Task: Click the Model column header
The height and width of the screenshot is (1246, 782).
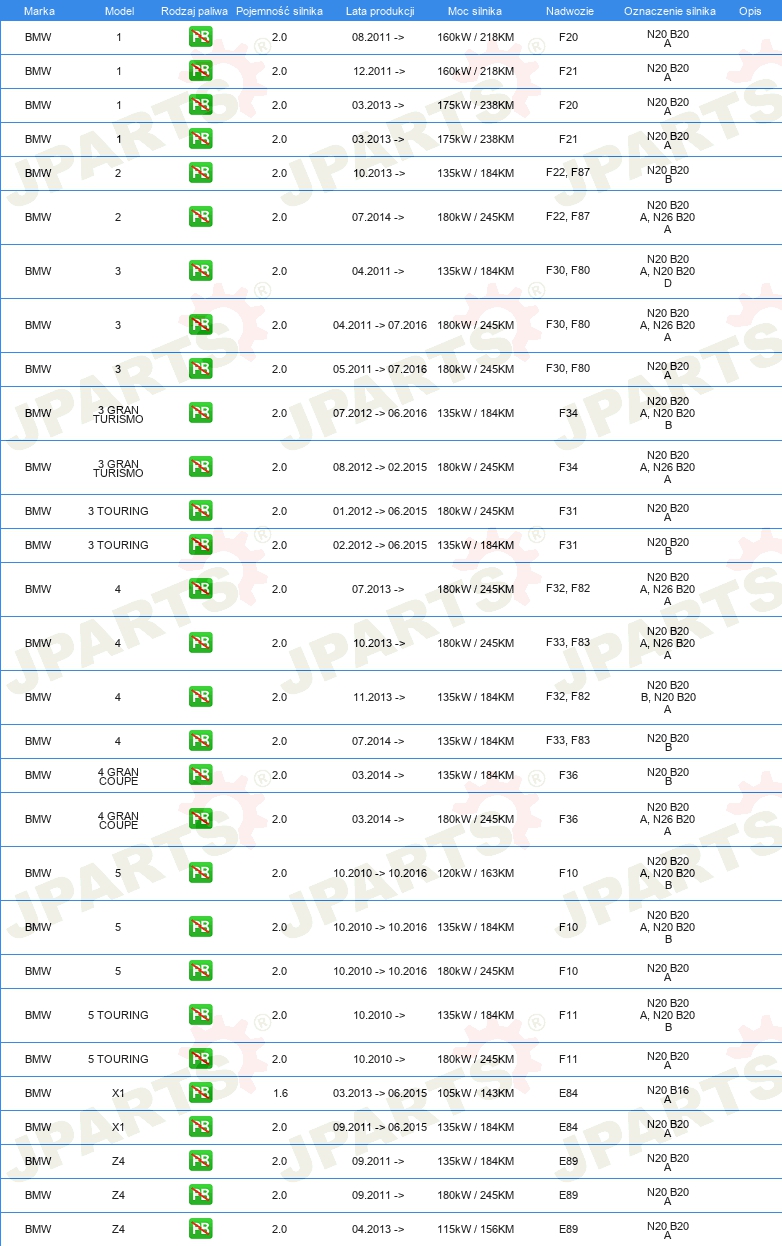Action: pos(119,11)
